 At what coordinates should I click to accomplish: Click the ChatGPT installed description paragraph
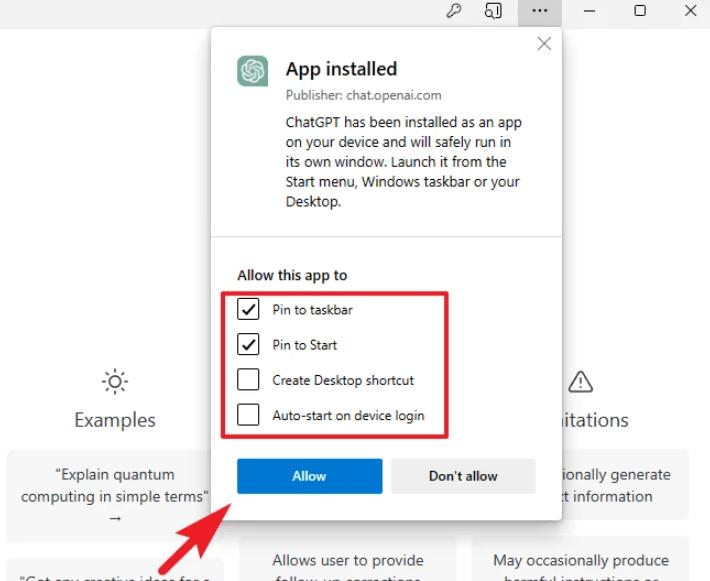(x=403, y=162)
